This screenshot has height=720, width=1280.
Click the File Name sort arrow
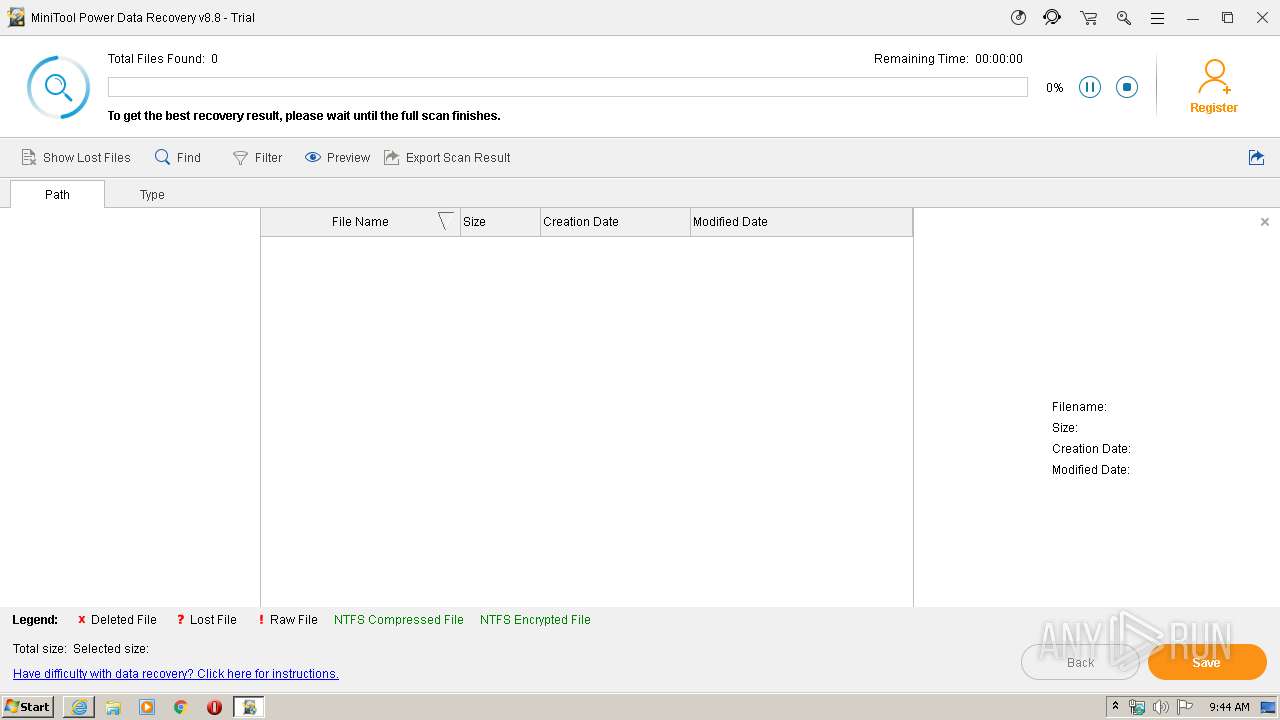click(446, 221)
